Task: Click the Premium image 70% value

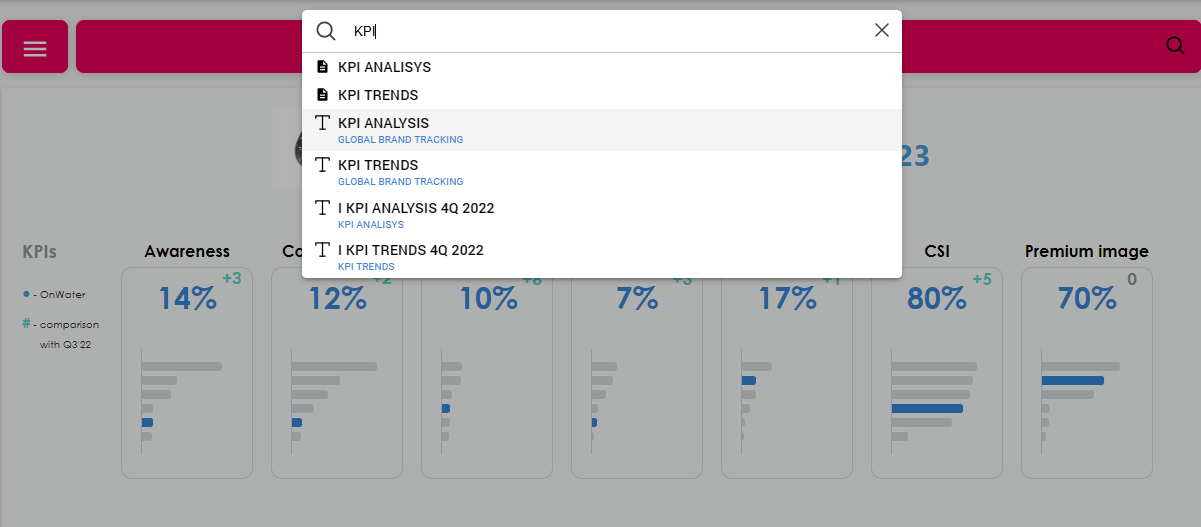Action: 1086,298
